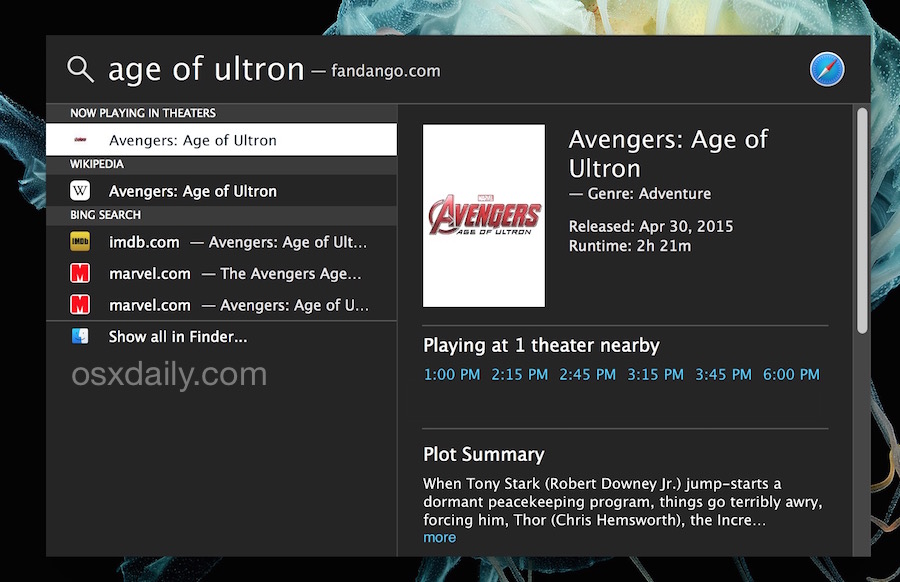Select the Wikipedia W icon
This screenshot has height=582, width=900.
click(81, 190)
